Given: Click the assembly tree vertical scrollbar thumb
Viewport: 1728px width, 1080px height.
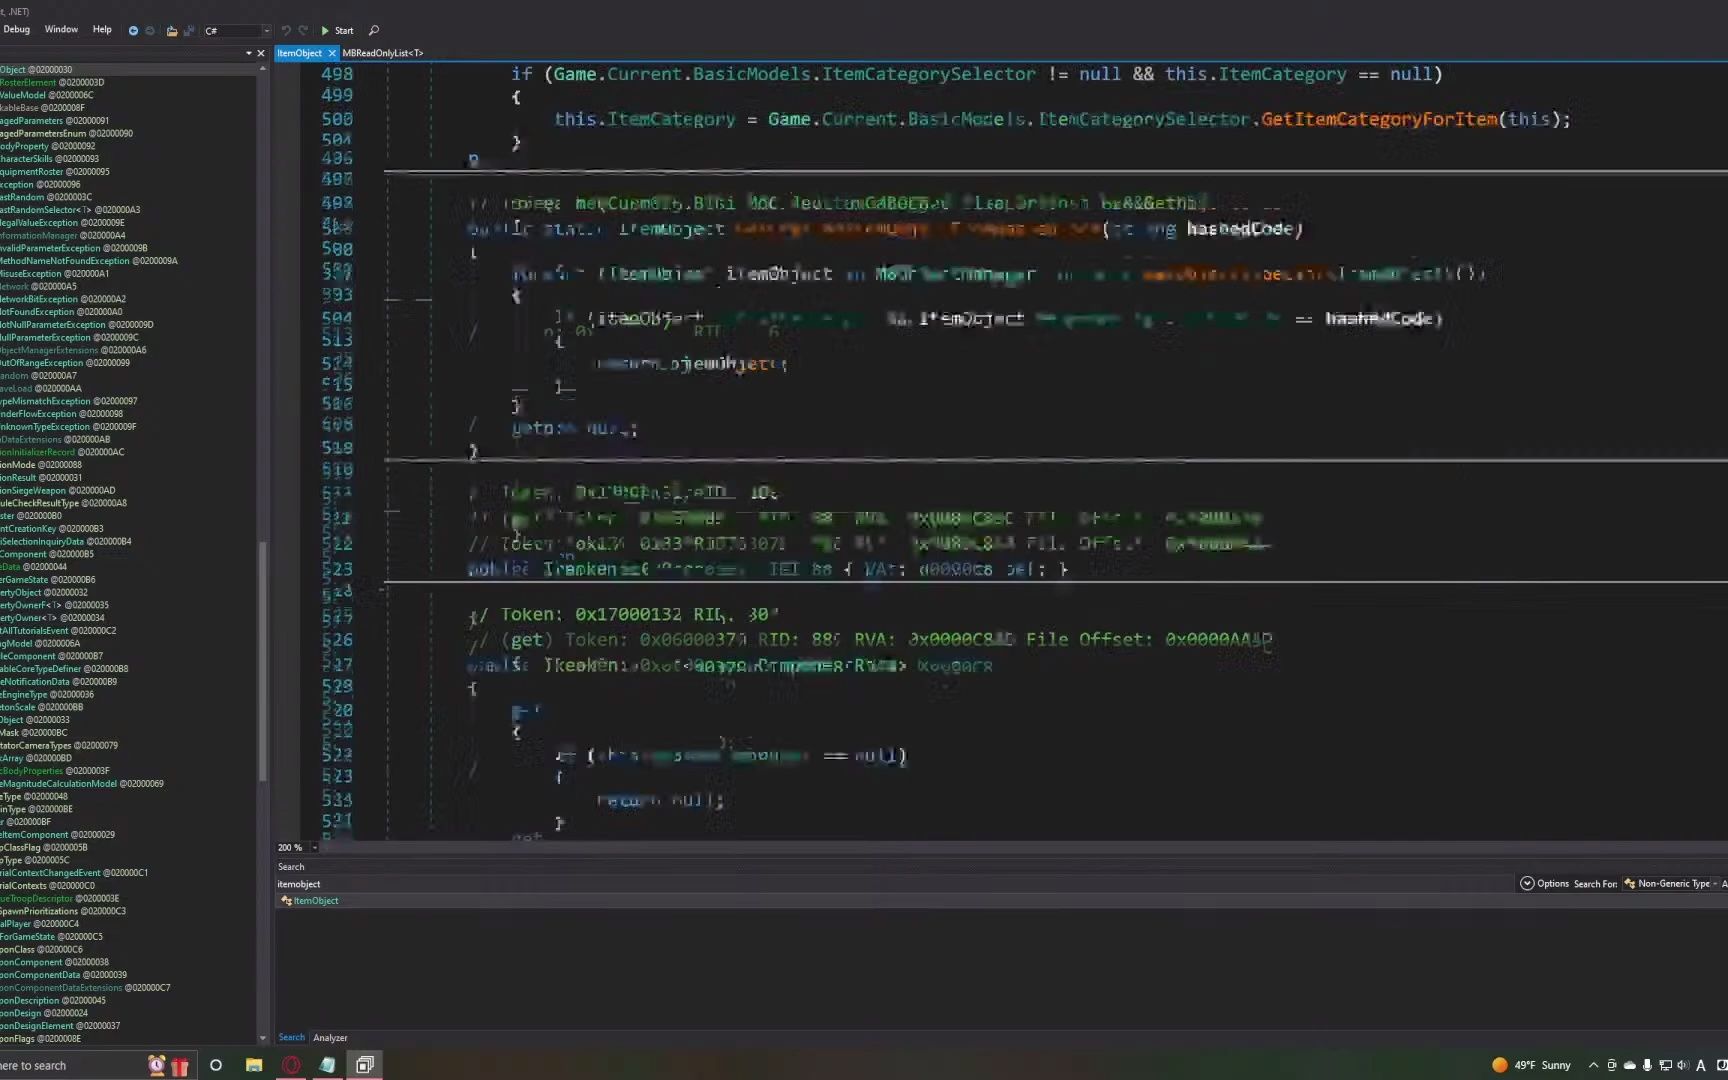Looking at the screenshot, I should click(x=263, y=660).
